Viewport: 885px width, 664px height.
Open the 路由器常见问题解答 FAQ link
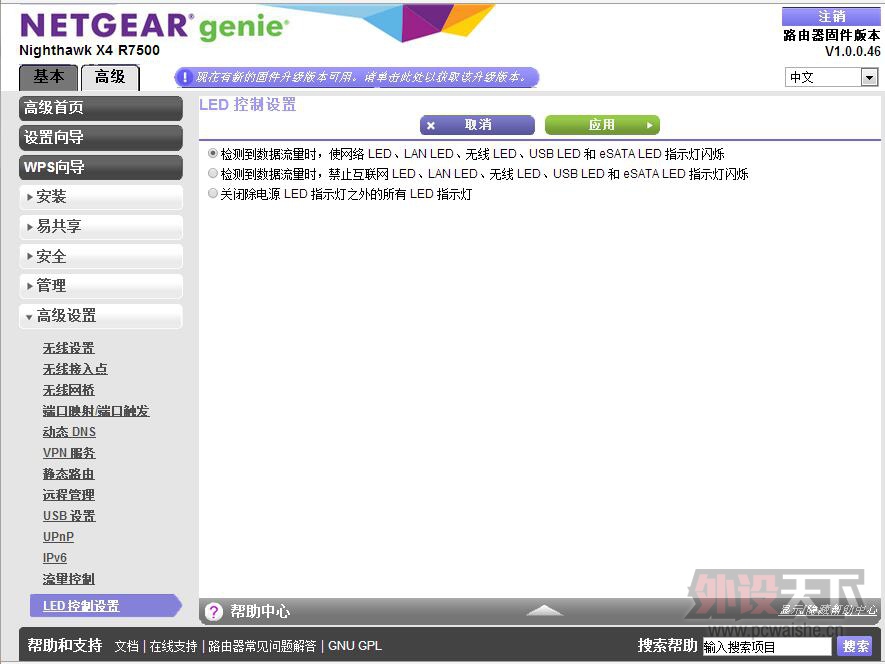pyautogui.click(x=262, y=646)
